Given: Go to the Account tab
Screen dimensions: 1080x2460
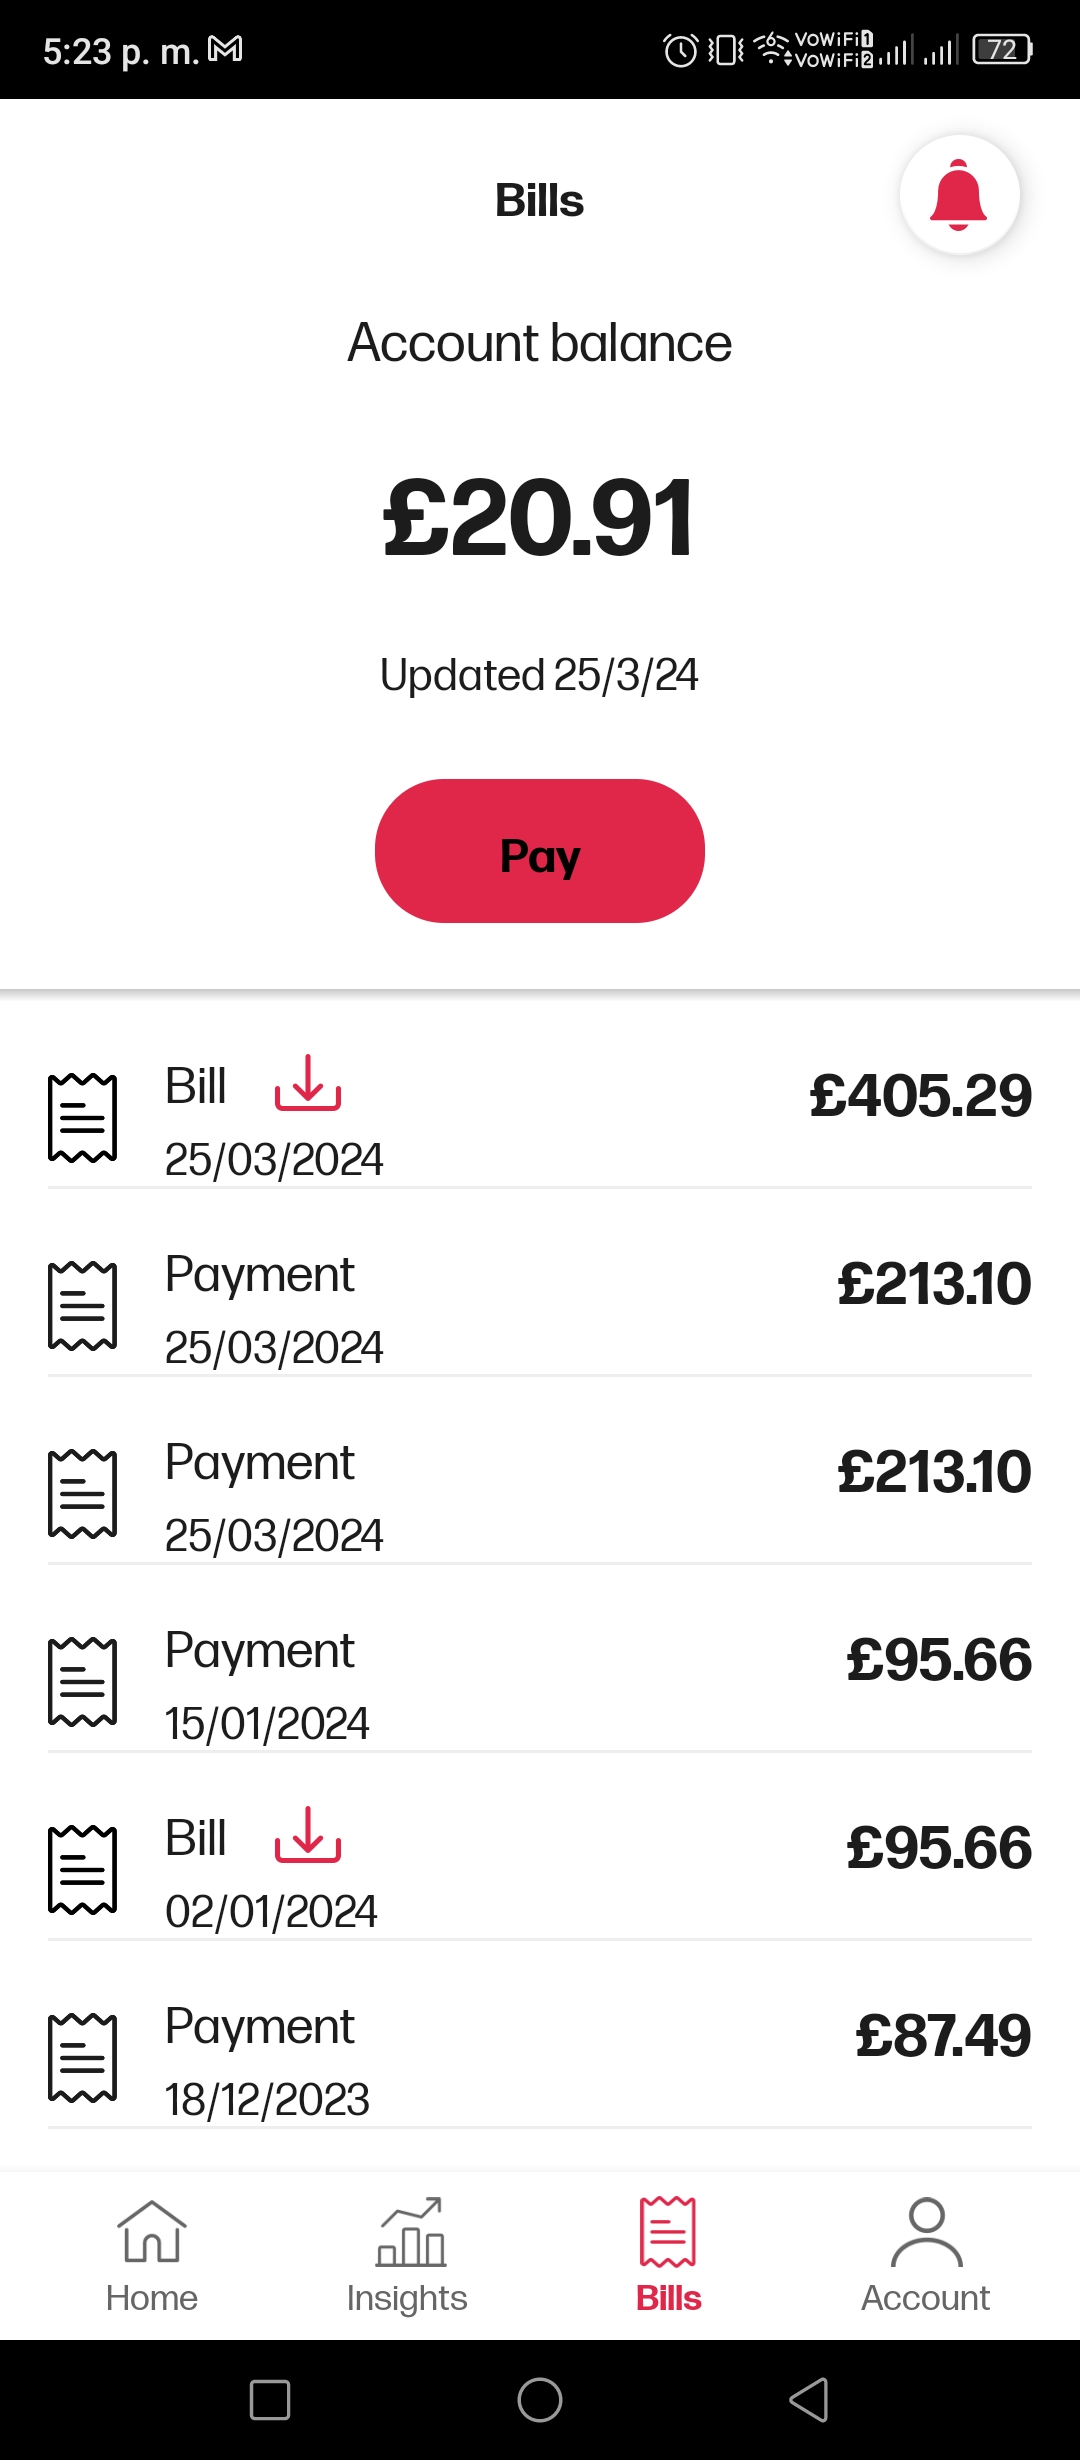Looking at the screenshot, I should click(926, 2257).
